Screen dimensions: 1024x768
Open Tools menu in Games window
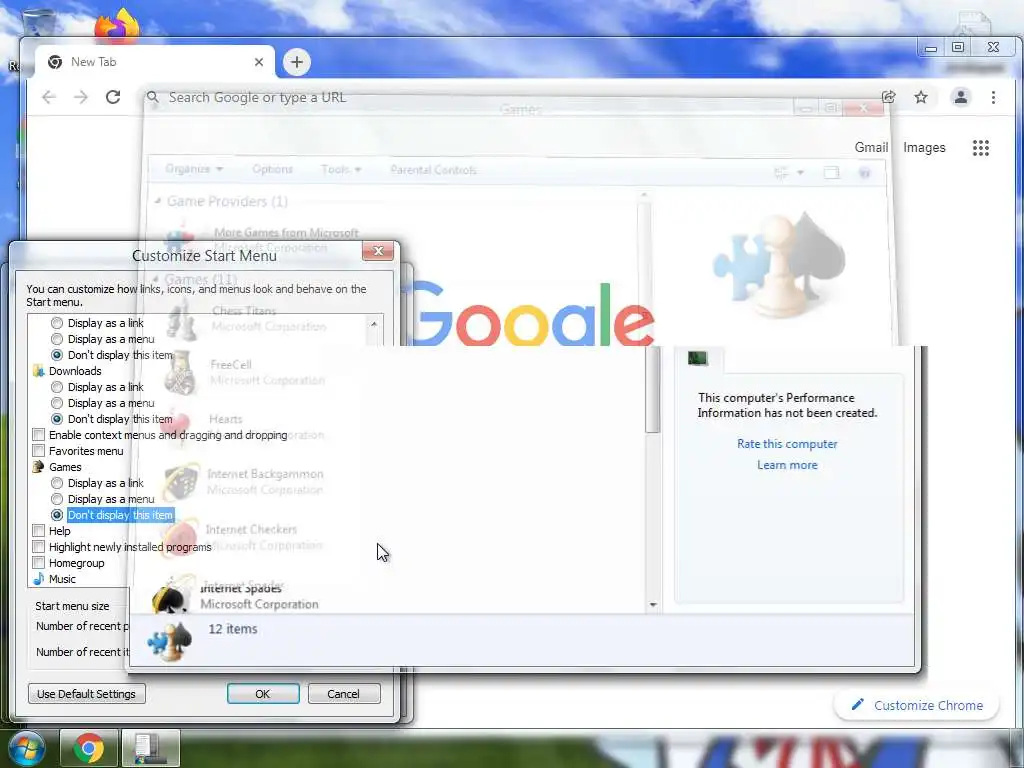(x=341, y=169)
